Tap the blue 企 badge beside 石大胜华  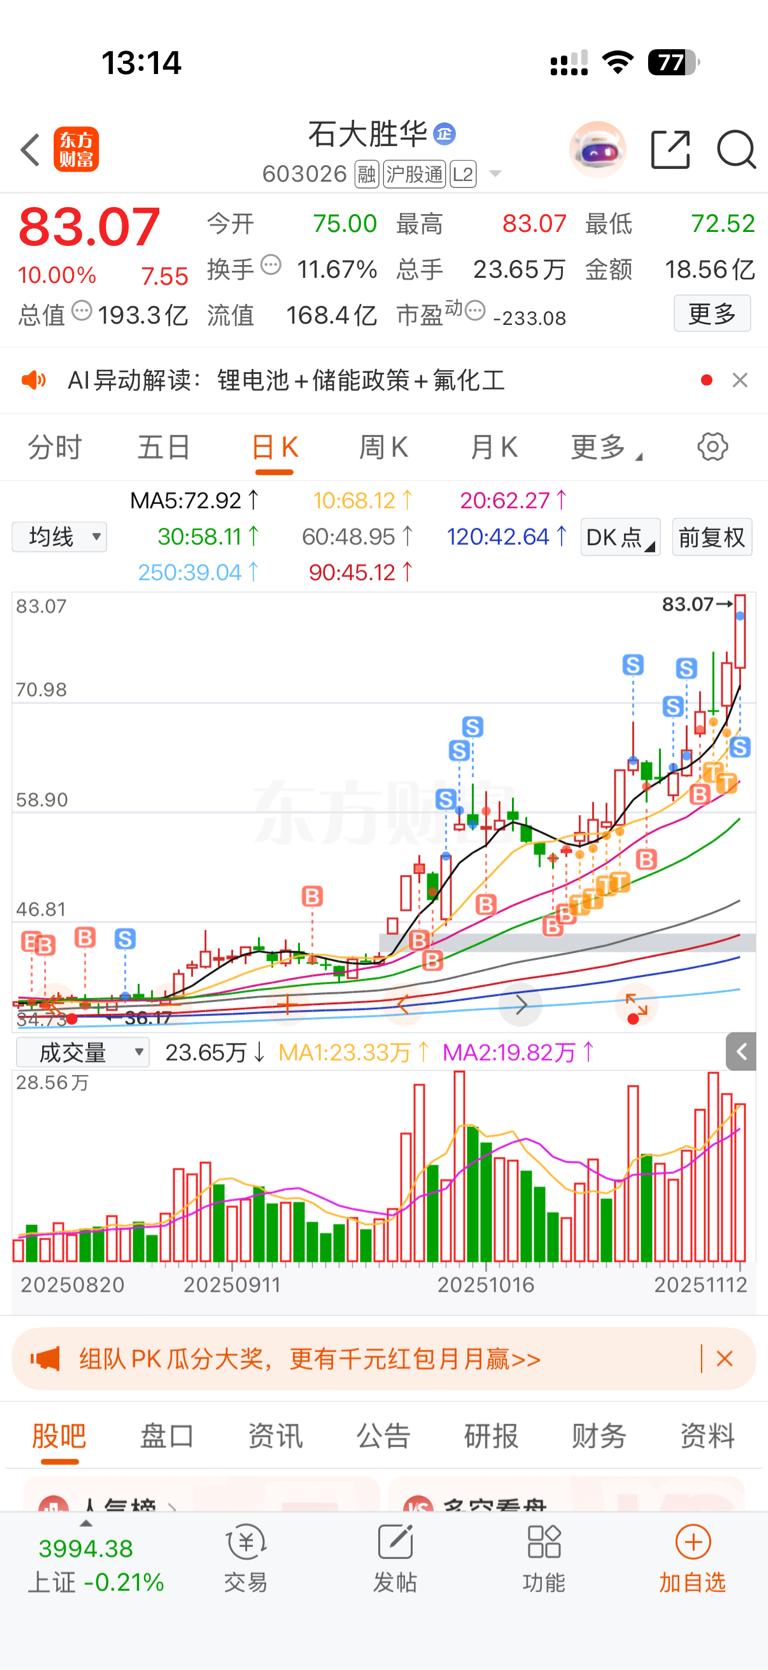(x=445, y=133)
